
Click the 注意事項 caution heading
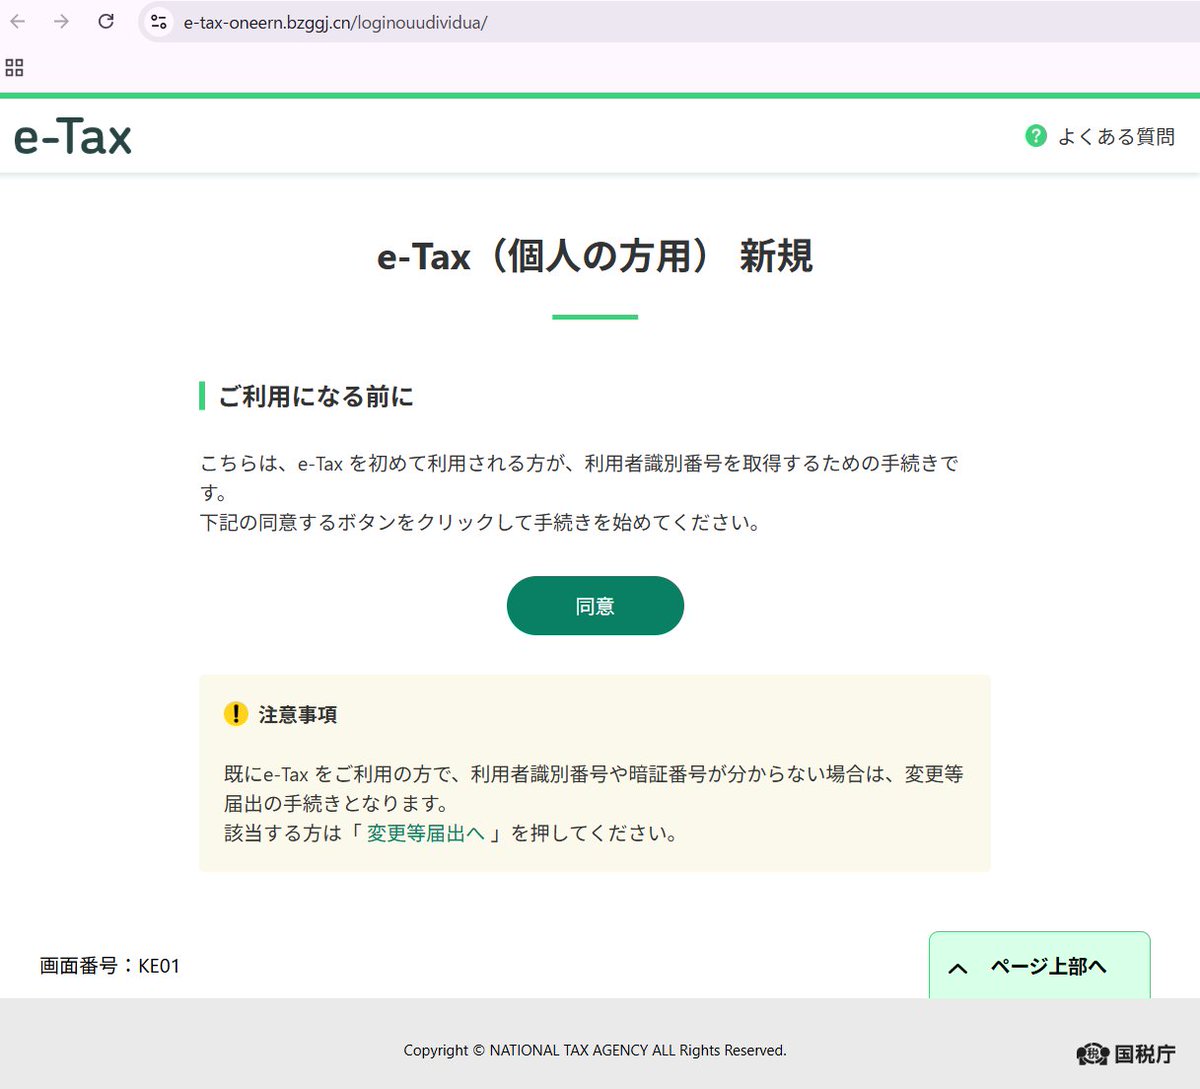click(x=298, y=714)
